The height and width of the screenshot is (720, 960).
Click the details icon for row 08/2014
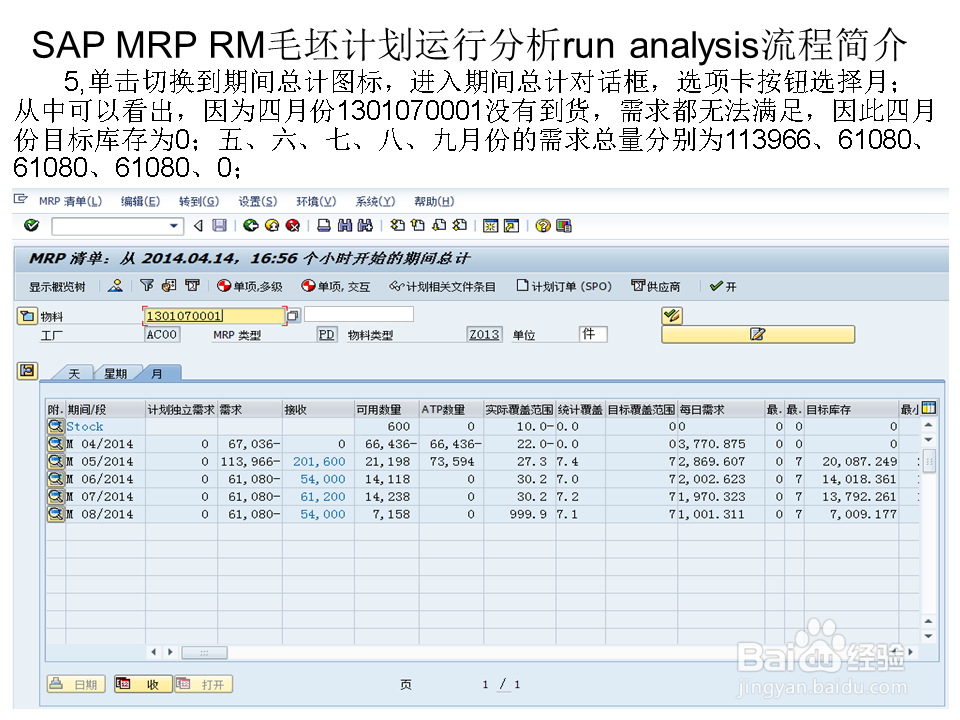coord(56,514)
